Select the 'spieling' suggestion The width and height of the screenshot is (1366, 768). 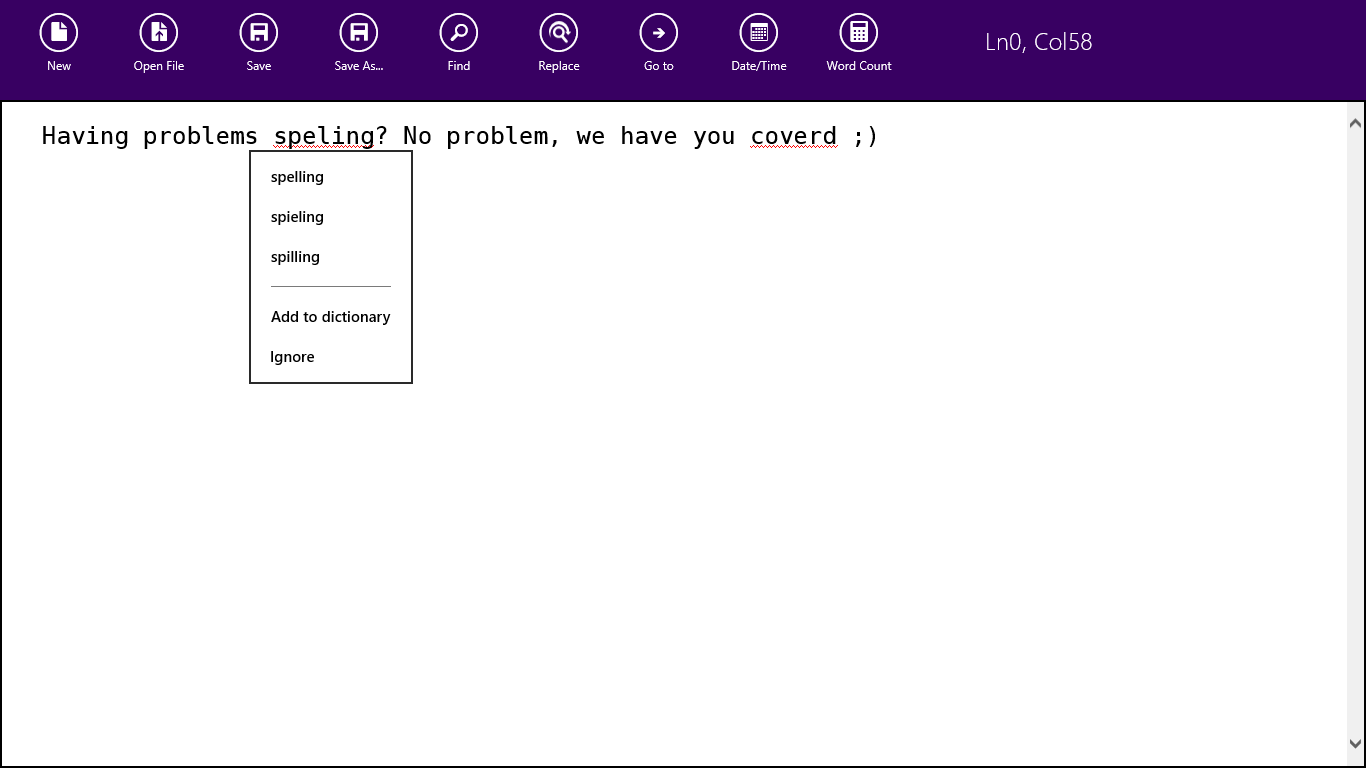pos(297,217)
